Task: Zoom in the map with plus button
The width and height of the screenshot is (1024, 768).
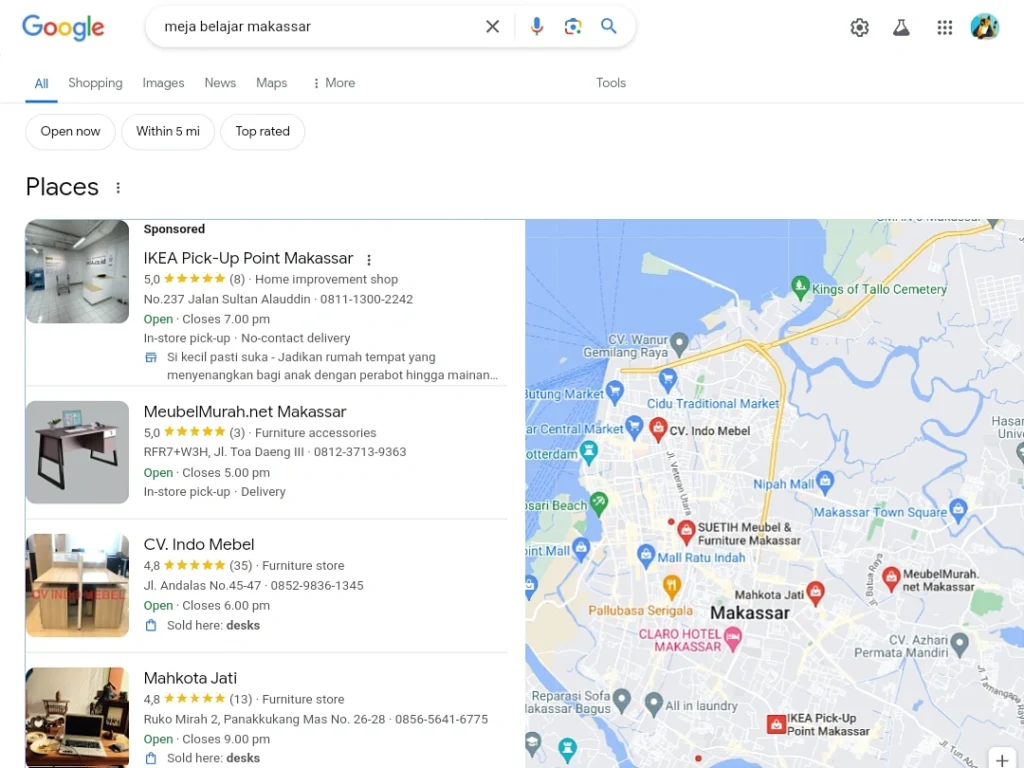Action: tap(1001, 760)
